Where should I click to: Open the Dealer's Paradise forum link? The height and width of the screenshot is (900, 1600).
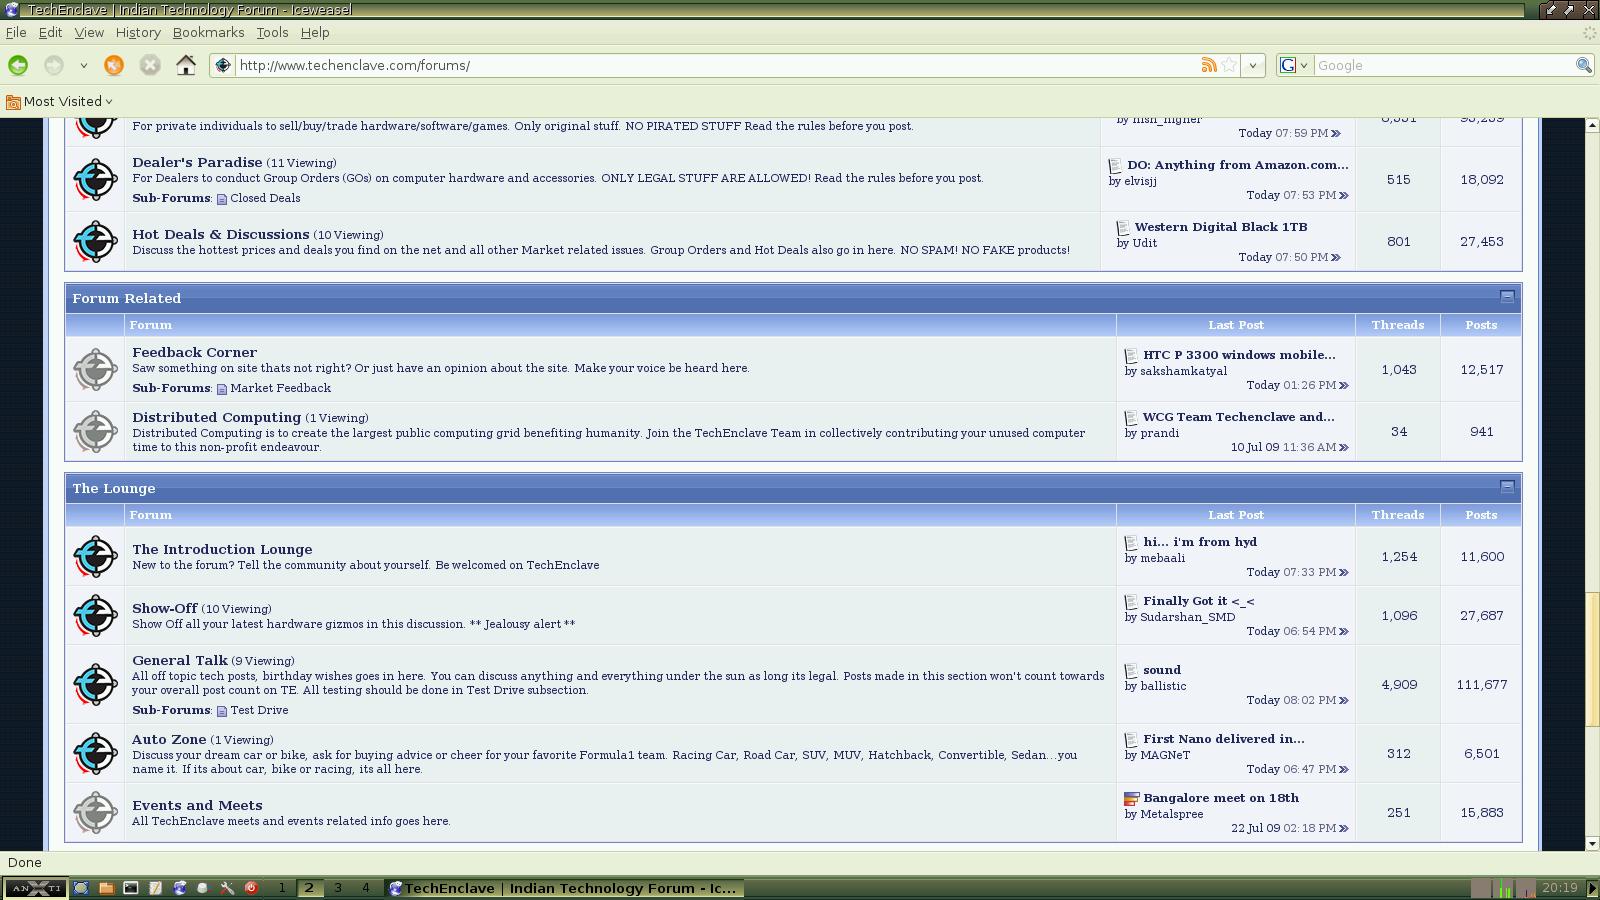[197, 162]
